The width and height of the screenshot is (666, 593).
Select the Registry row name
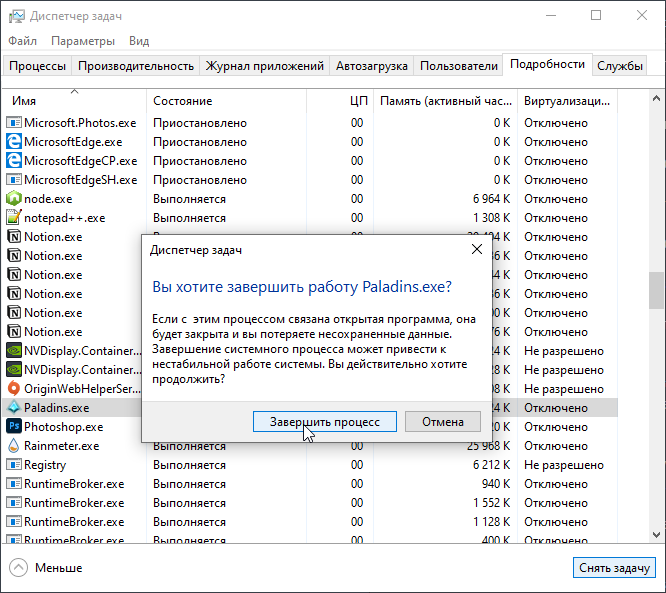click(x=45, y=465)
